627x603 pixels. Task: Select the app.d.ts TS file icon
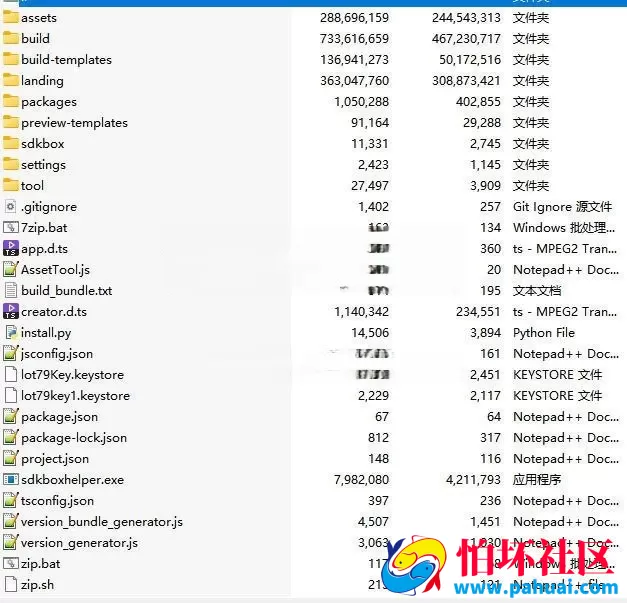[x=11, y=248]
